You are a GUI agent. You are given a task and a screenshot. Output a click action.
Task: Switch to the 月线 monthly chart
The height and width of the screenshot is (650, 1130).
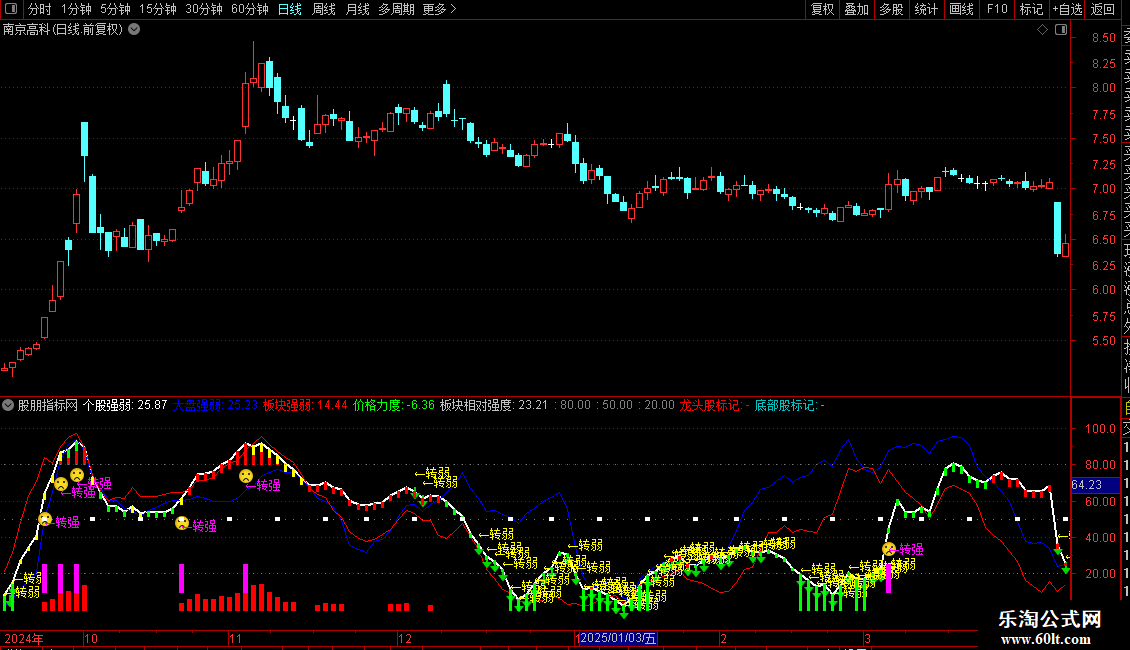357,9
